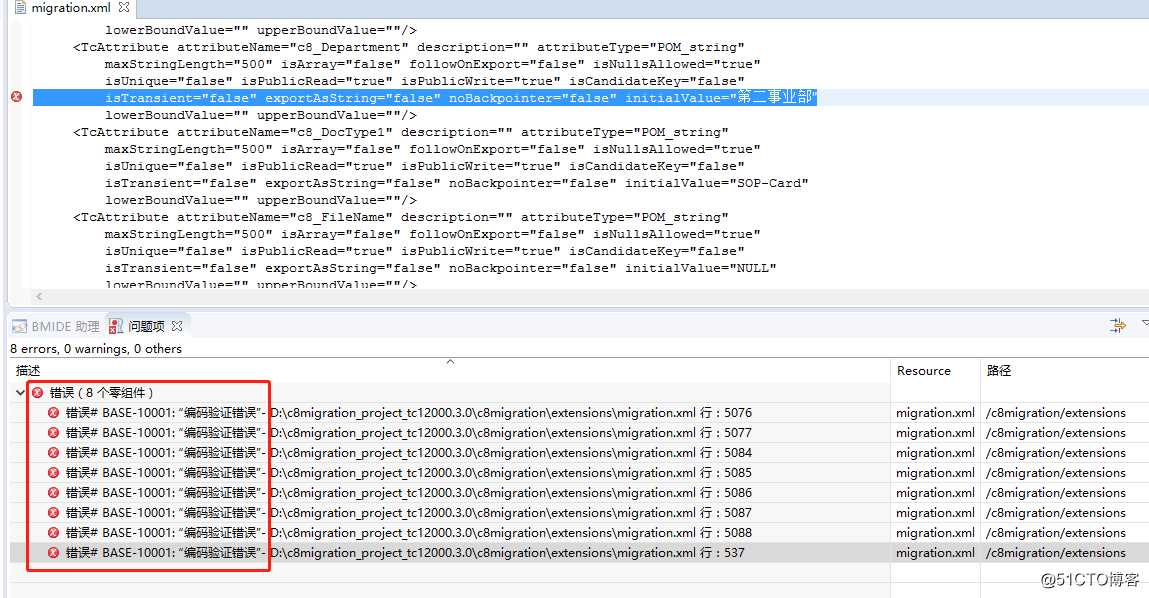Click the error icon on line 5076 row

[x=53, y=413]
